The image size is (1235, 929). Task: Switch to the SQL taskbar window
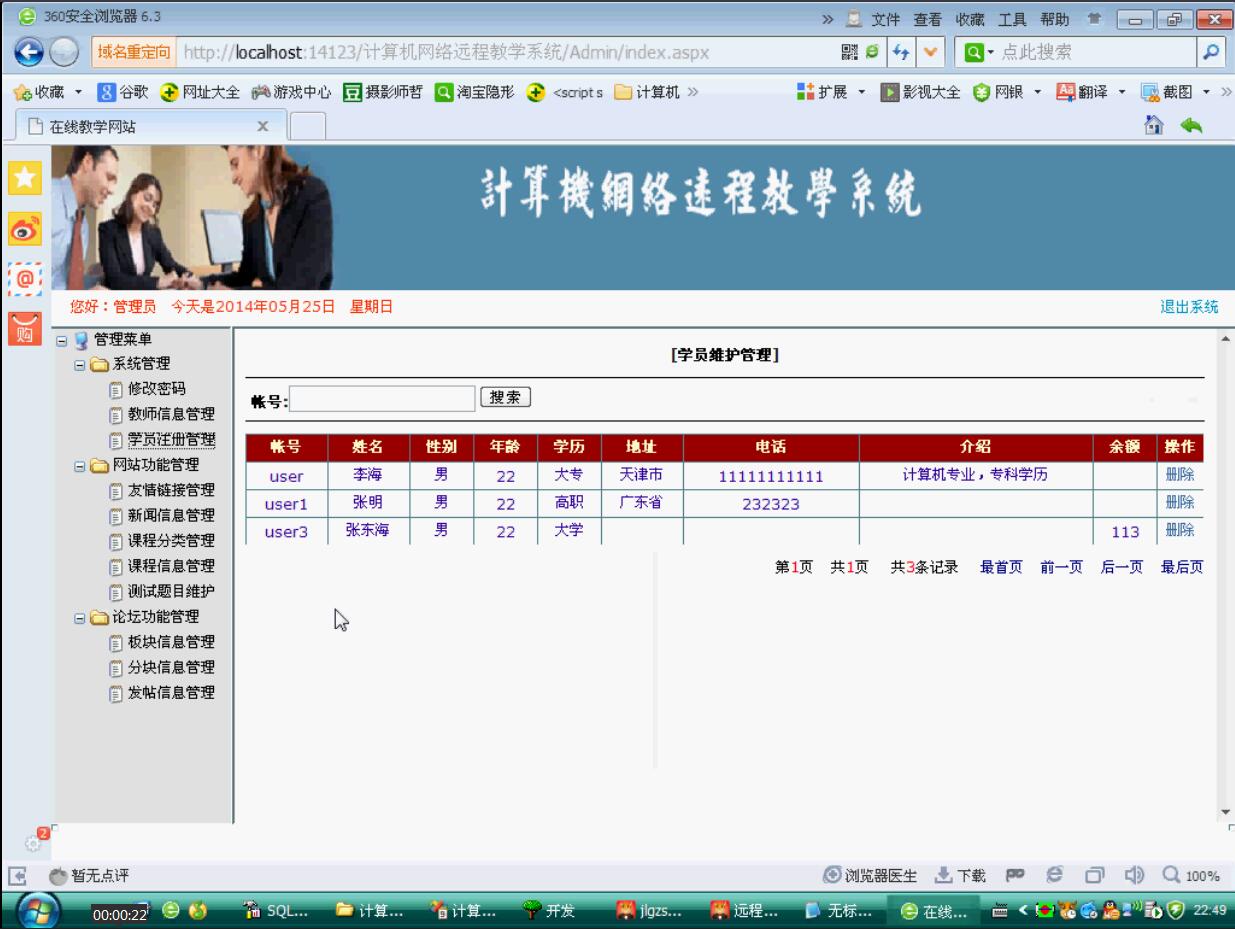coord(277,912)
